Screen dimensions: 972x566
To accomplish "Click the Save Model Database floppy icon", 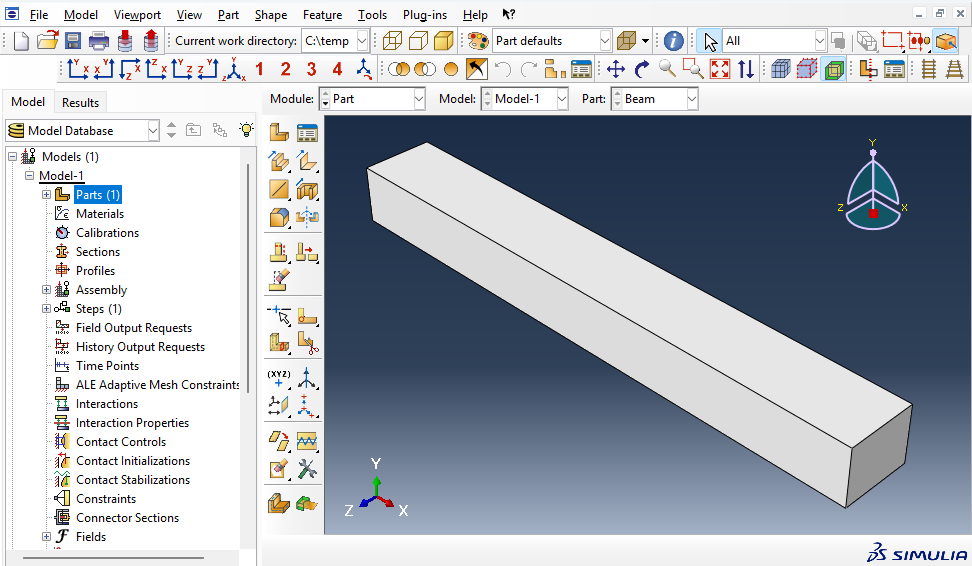I will (73, 41).
